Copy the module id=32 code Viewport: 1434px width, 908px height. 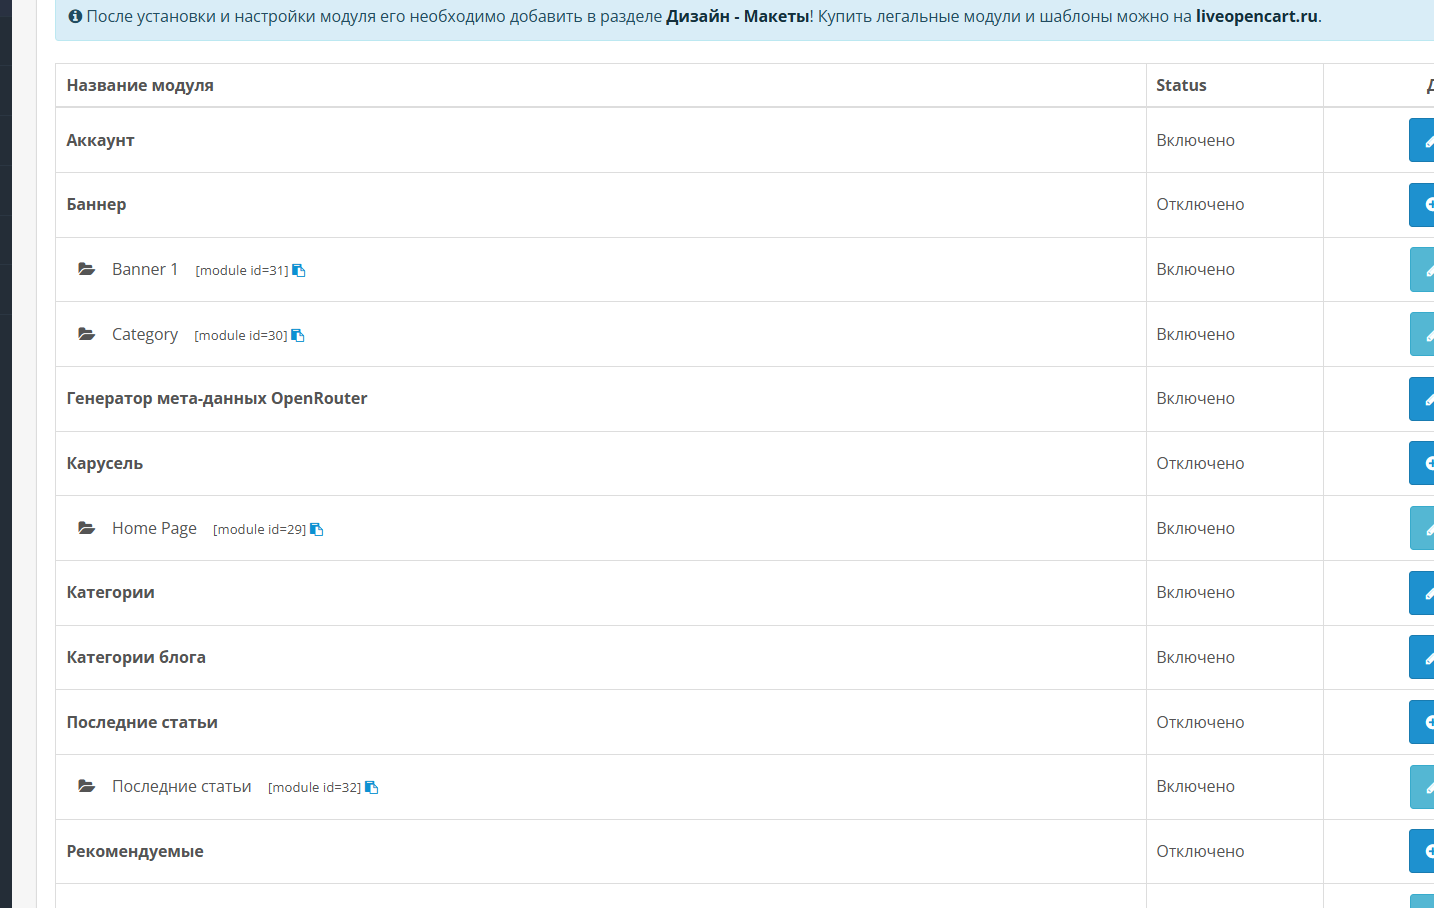coord(371,787)
